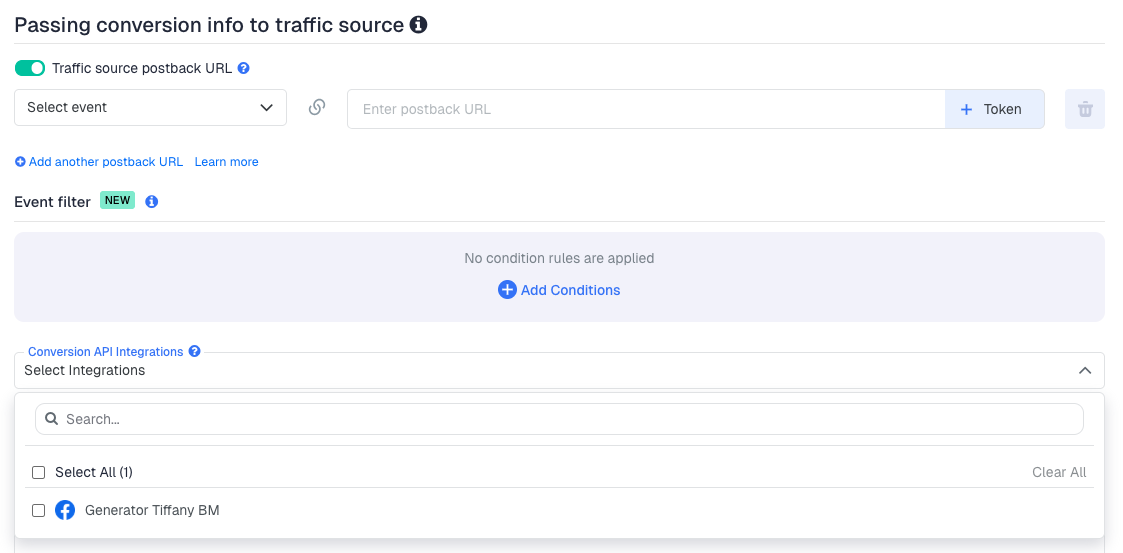
Task: Disable Traffic source postback URL toggle
Action: coord(30,68)
